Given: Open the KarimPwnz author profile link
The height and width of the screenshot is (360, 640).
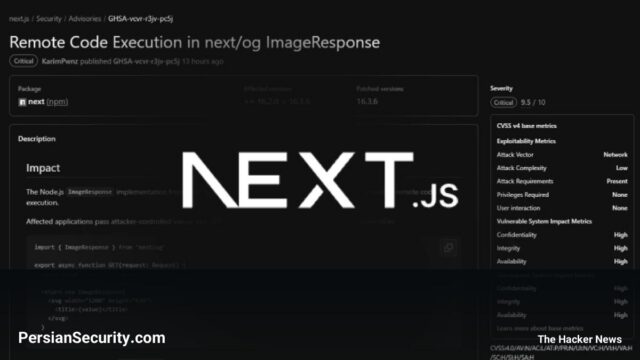Looking at the screenshot, I should point(60,61).
